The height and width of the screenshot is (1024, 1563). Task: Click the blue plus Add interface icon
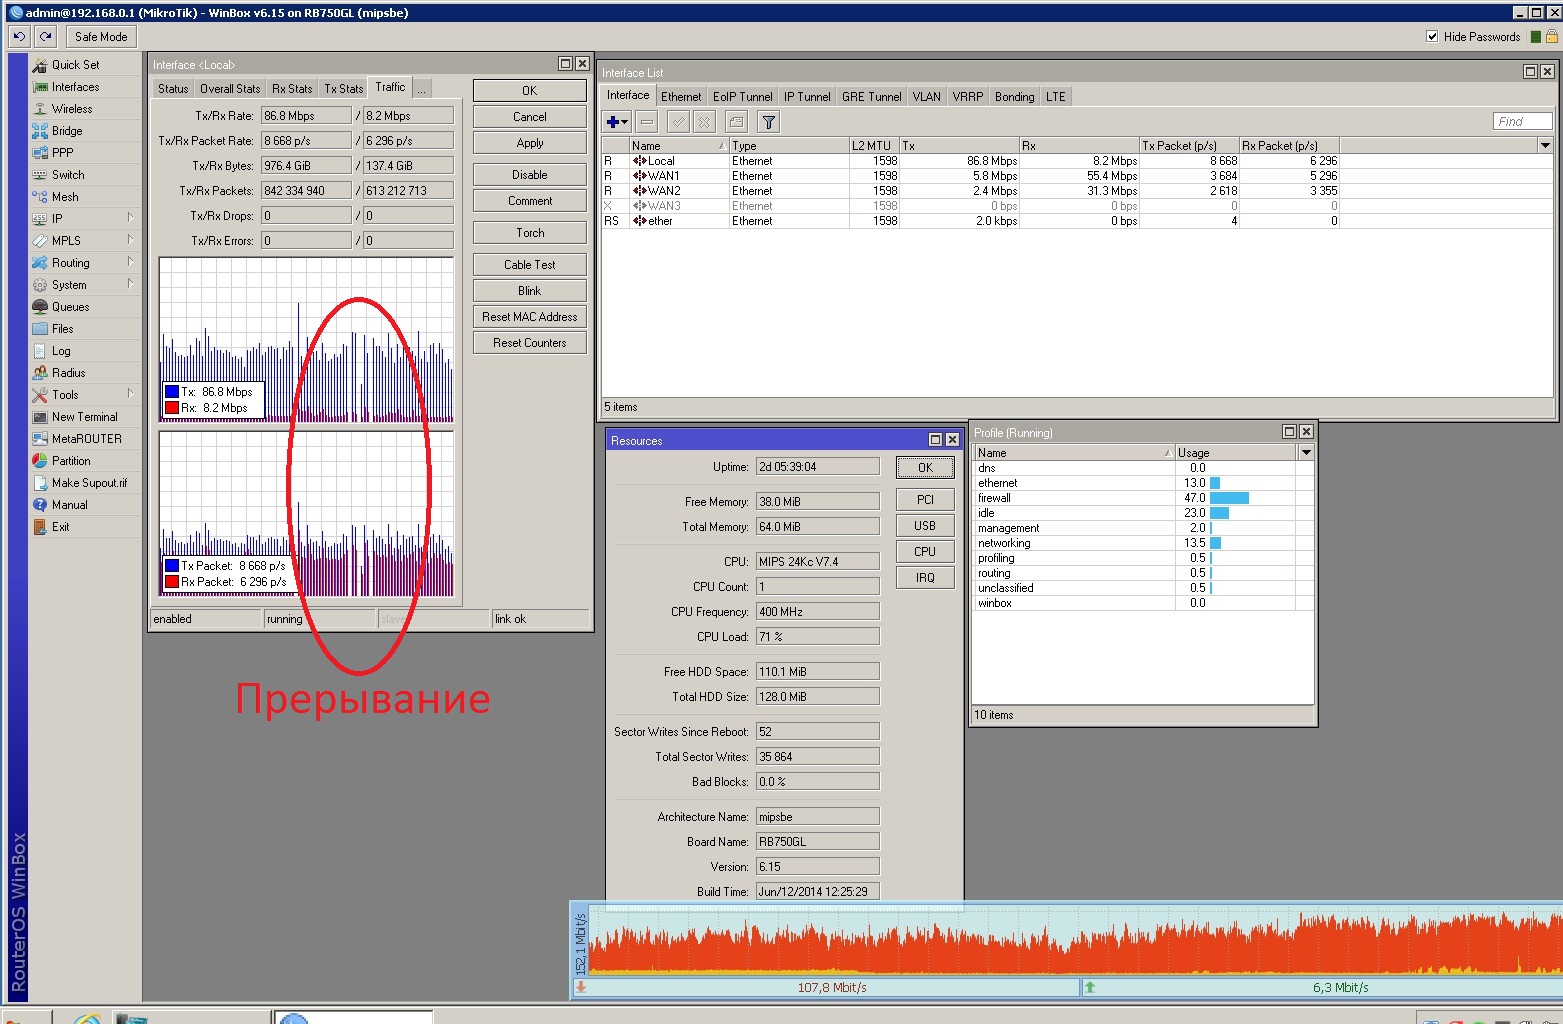pyautogui.click(x=615, y=122)
